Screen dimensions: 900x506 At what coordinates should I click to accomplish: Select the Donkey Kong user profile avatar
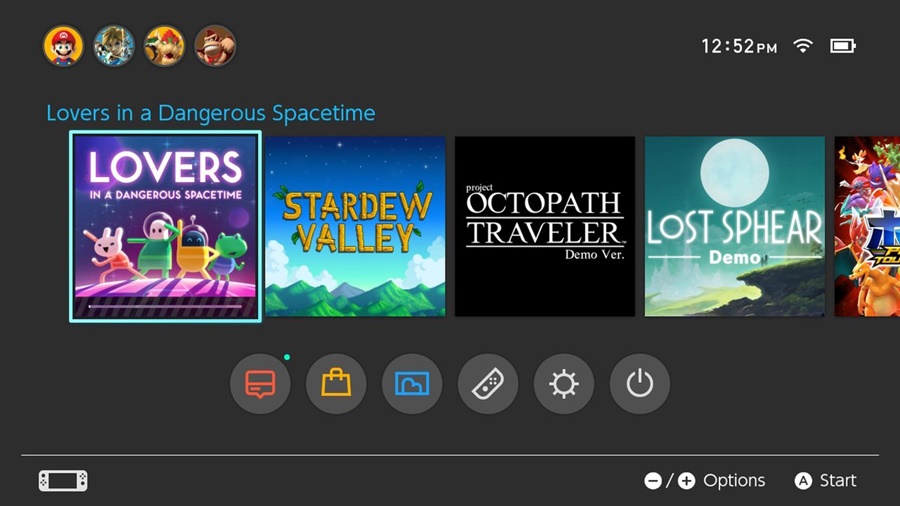tap(215, 46)
